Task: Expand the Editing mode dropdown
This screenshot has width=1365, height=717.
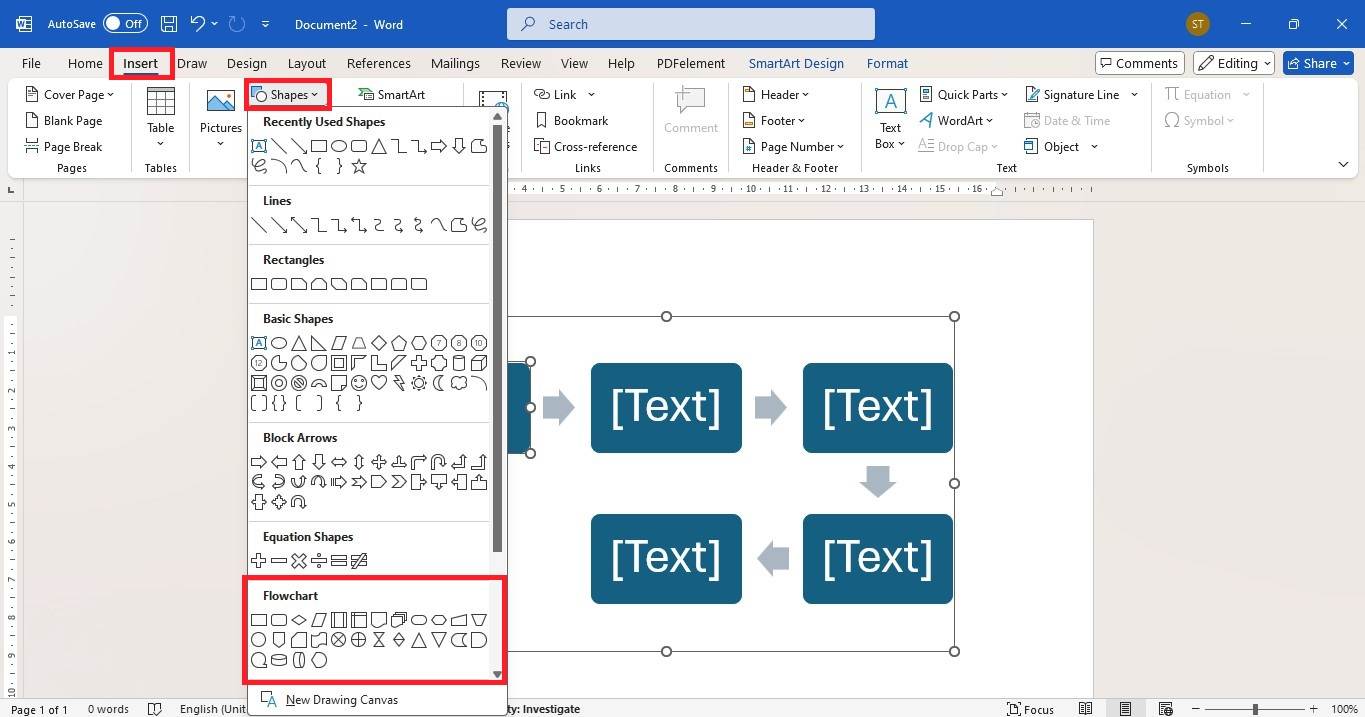Action: (1235, 63)
